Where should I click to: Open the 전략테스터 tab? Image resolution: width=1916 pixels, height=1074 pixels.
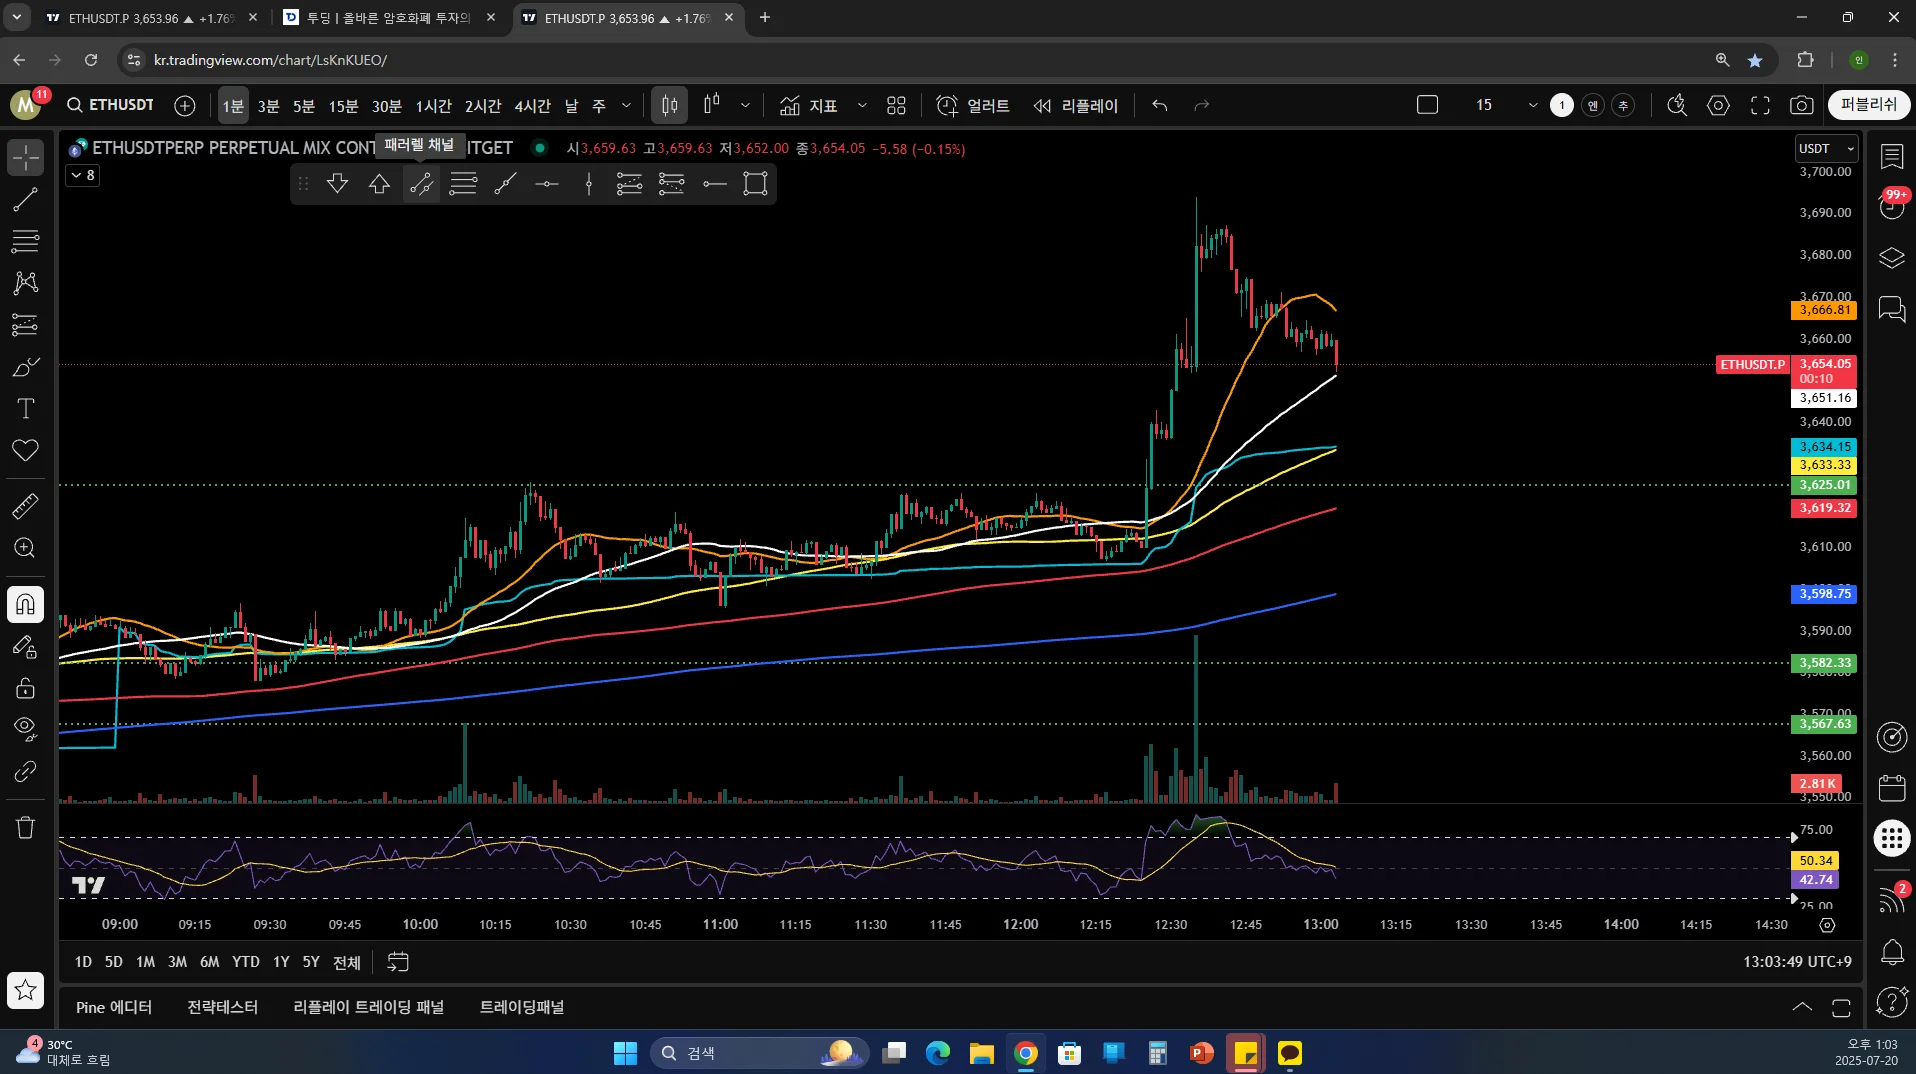(x=222, y=1007)
